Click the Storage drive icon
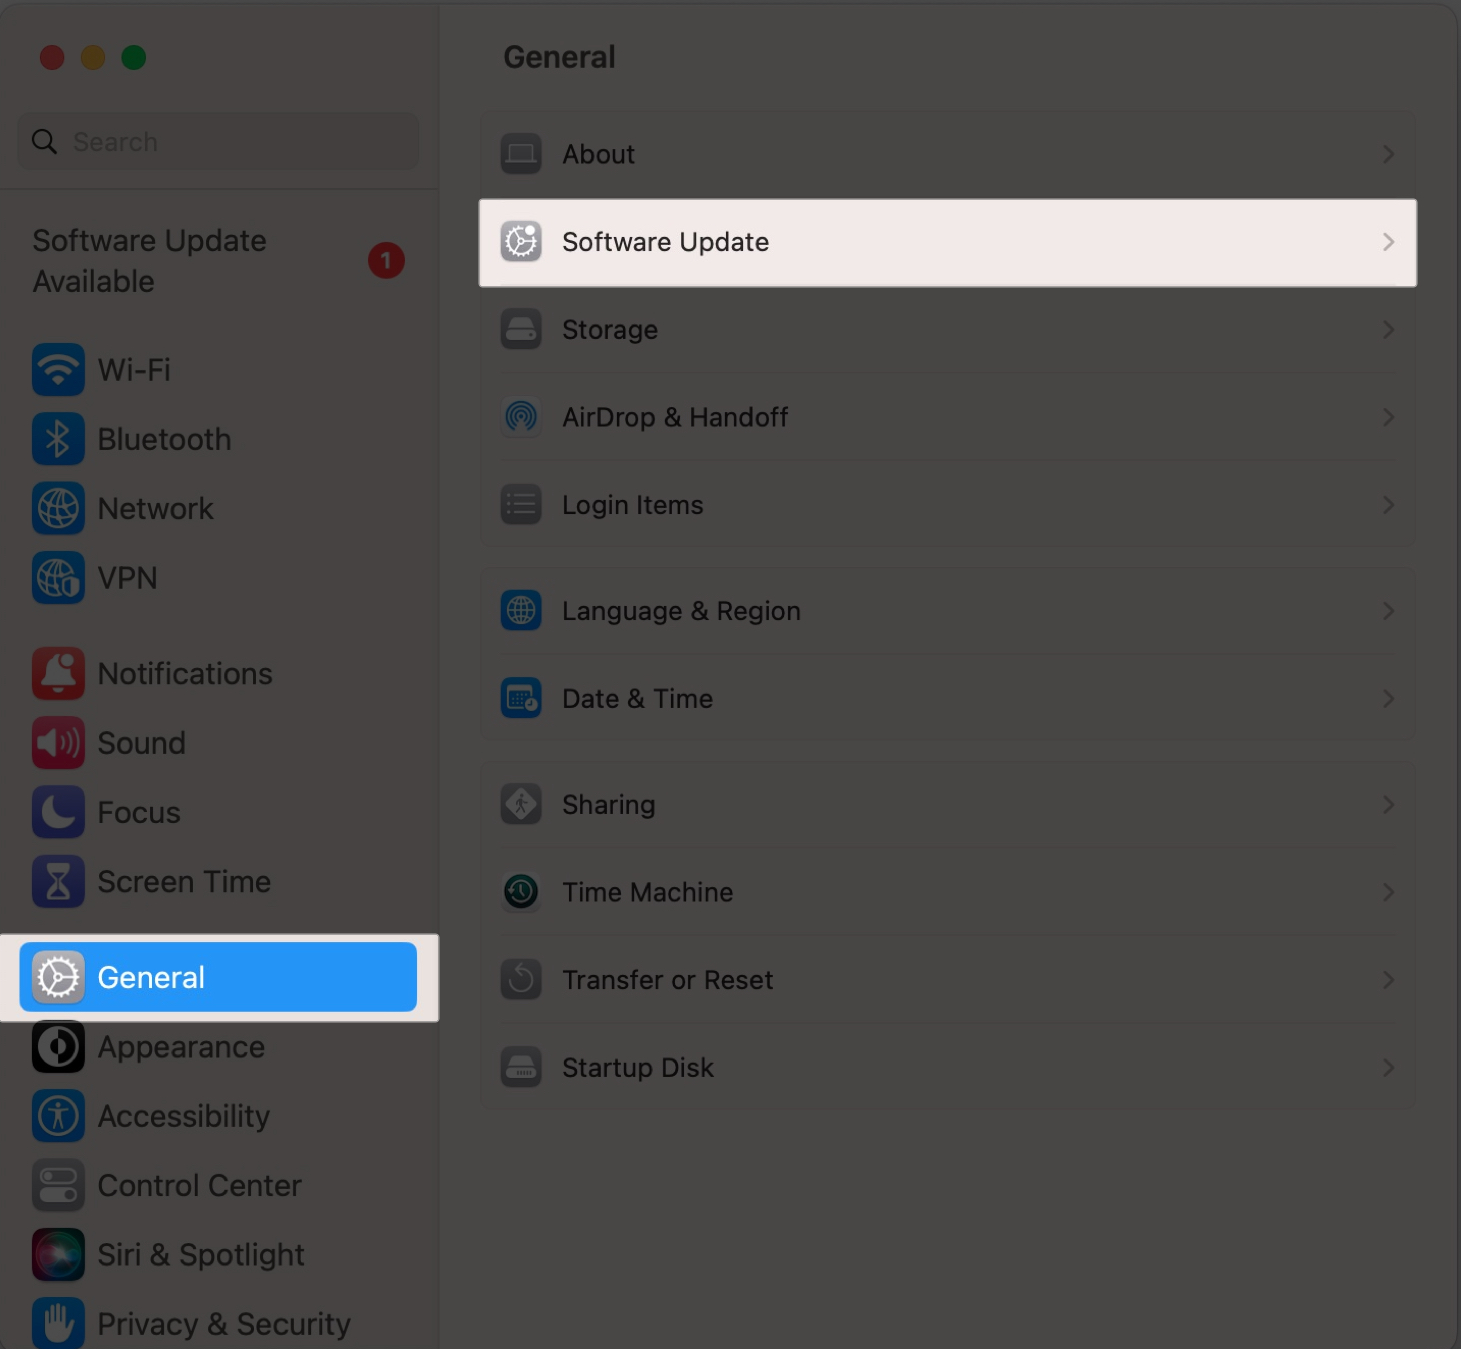The height and width of the screenshot is (1349, 1461). pos(521,330)
